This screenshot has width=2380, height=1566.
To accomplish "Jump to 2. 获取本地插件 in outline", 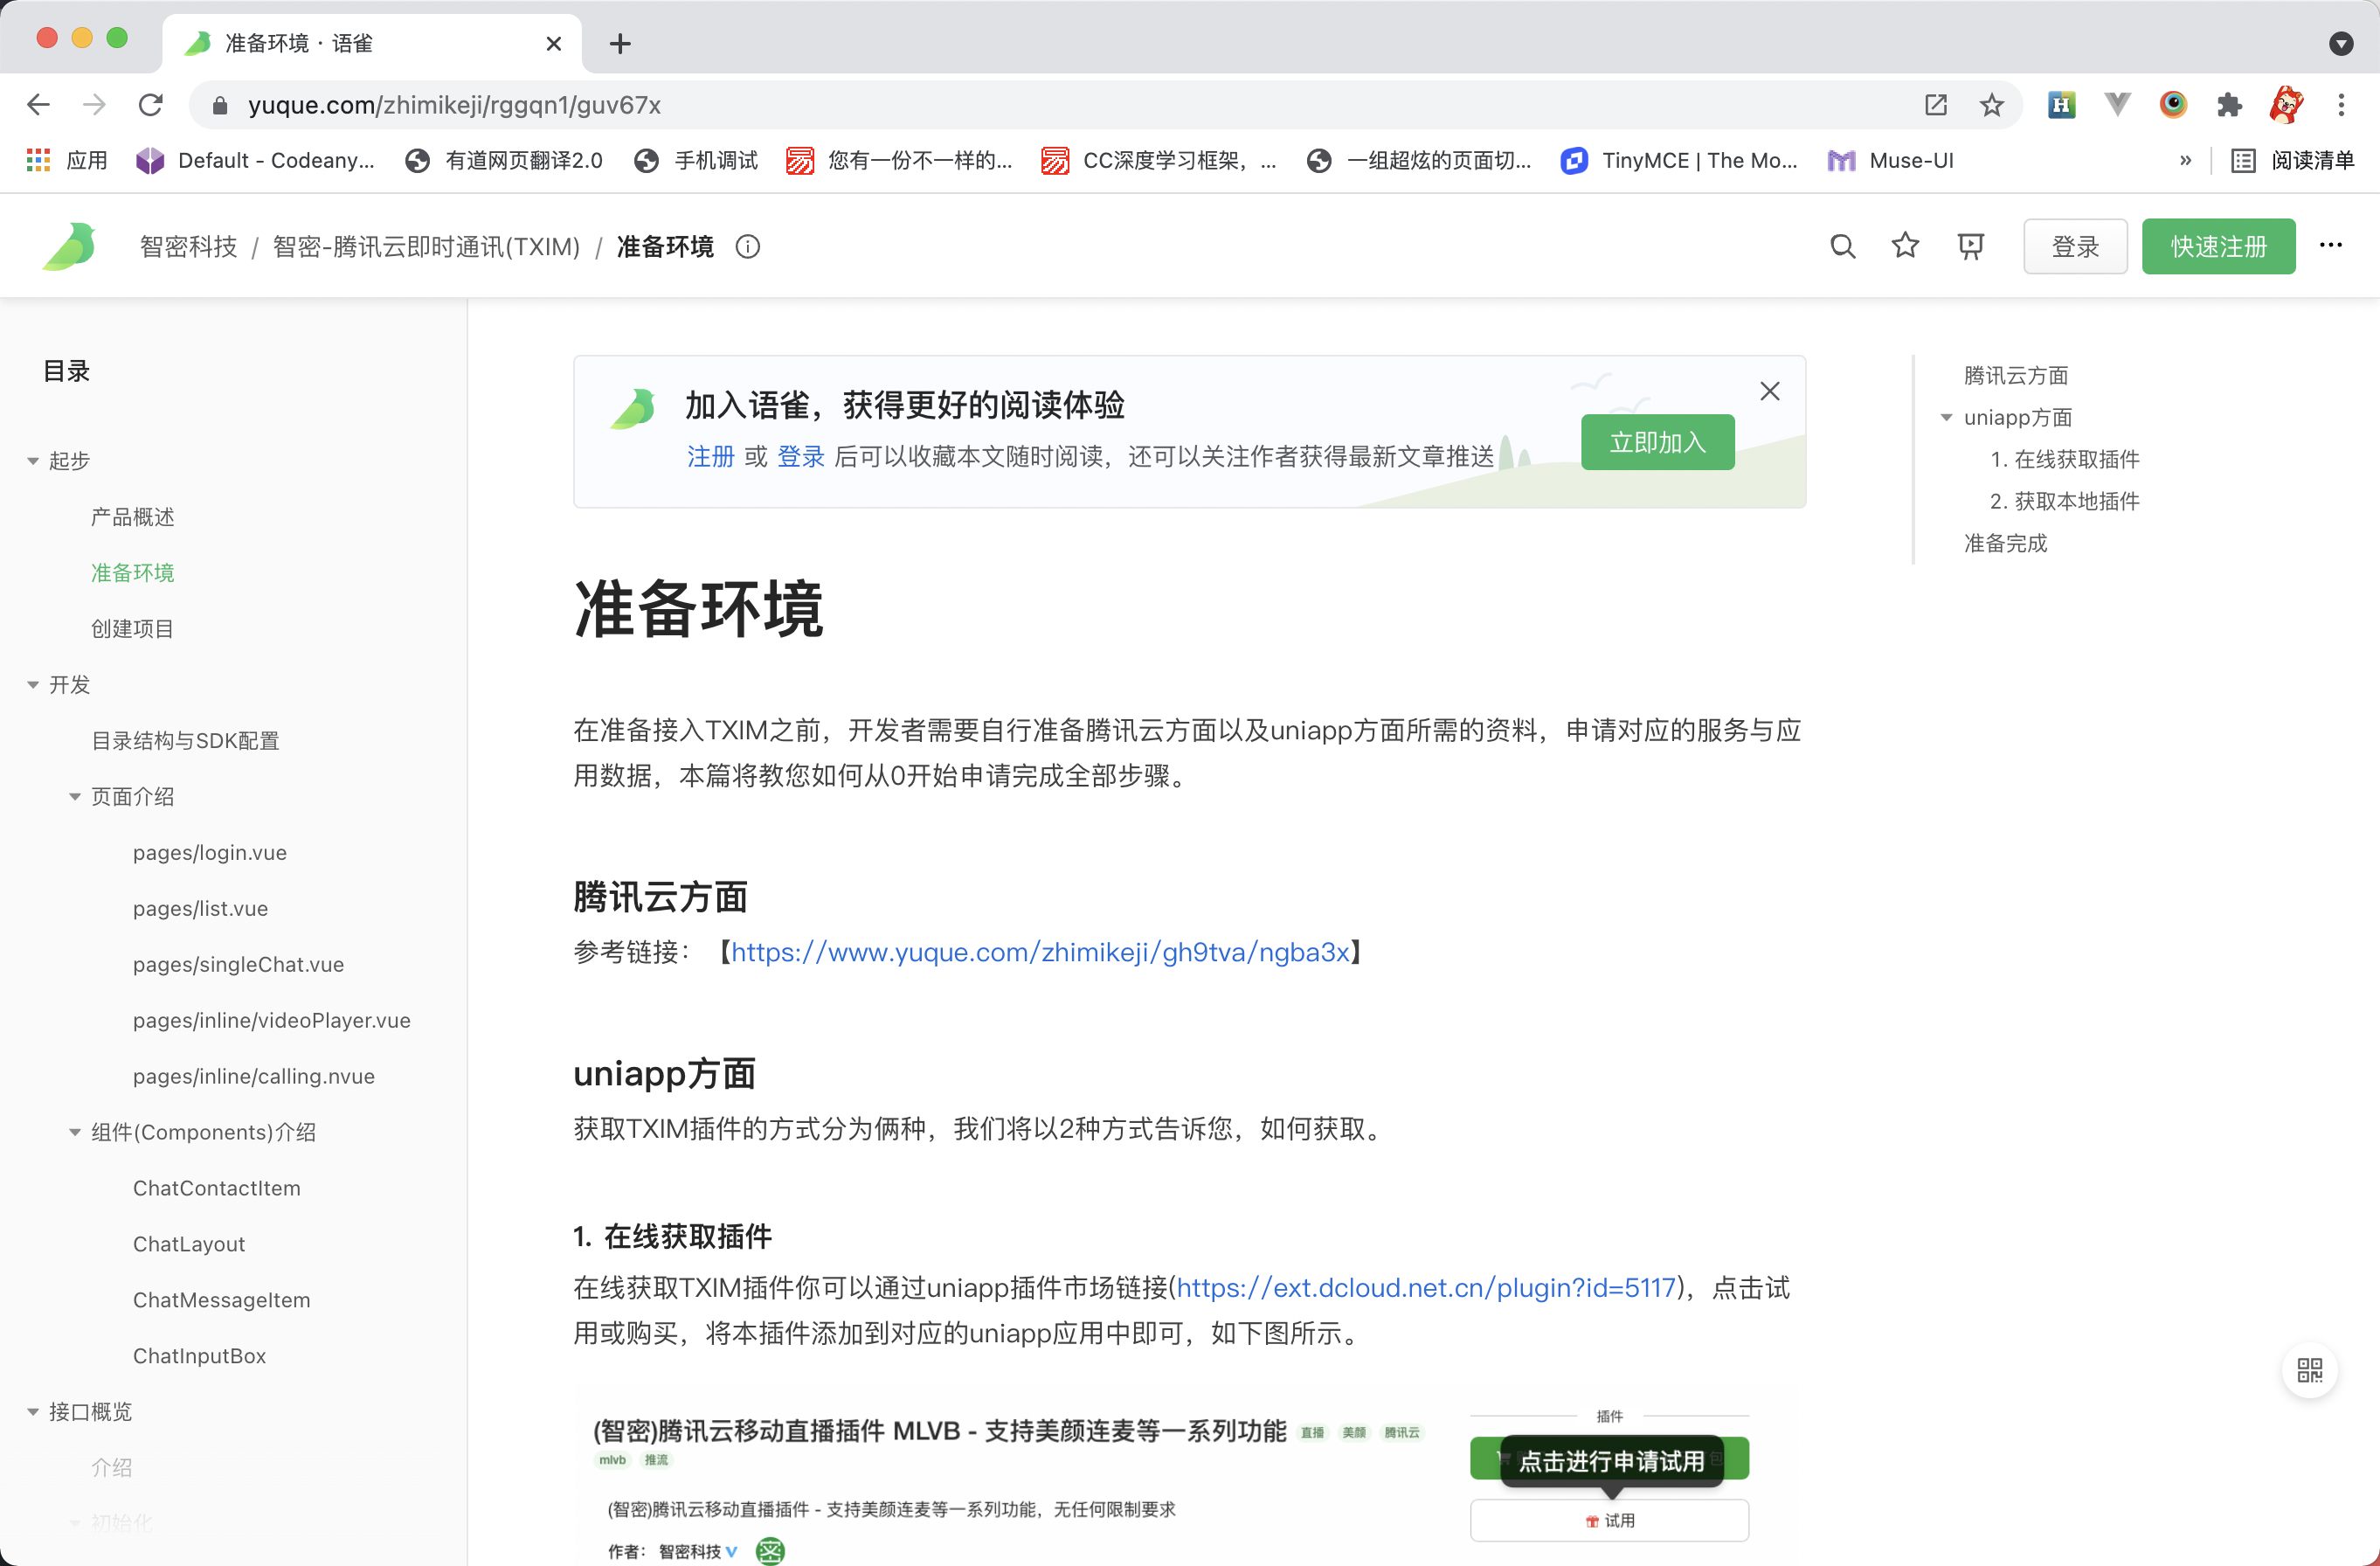I will [2065, 501].
